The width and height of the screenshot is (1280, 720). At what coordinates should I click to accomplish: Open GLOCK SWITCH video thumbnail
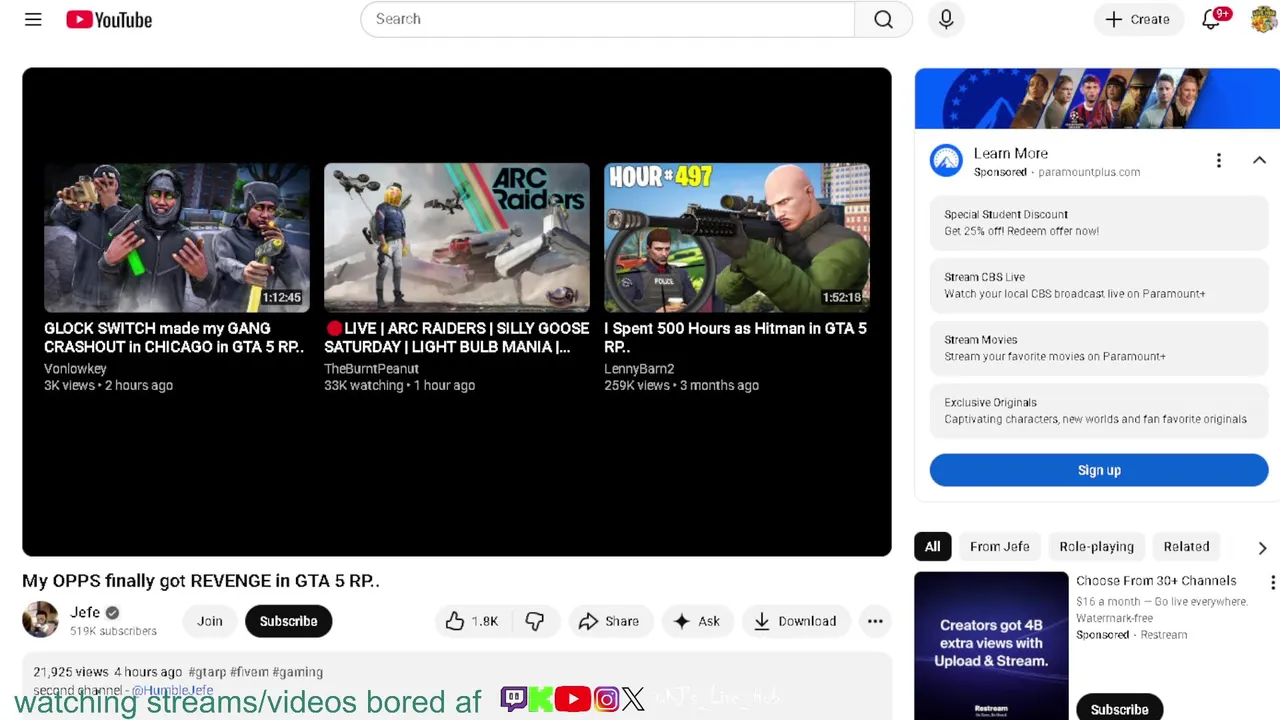pyautogui.click(x=177, y=238)
